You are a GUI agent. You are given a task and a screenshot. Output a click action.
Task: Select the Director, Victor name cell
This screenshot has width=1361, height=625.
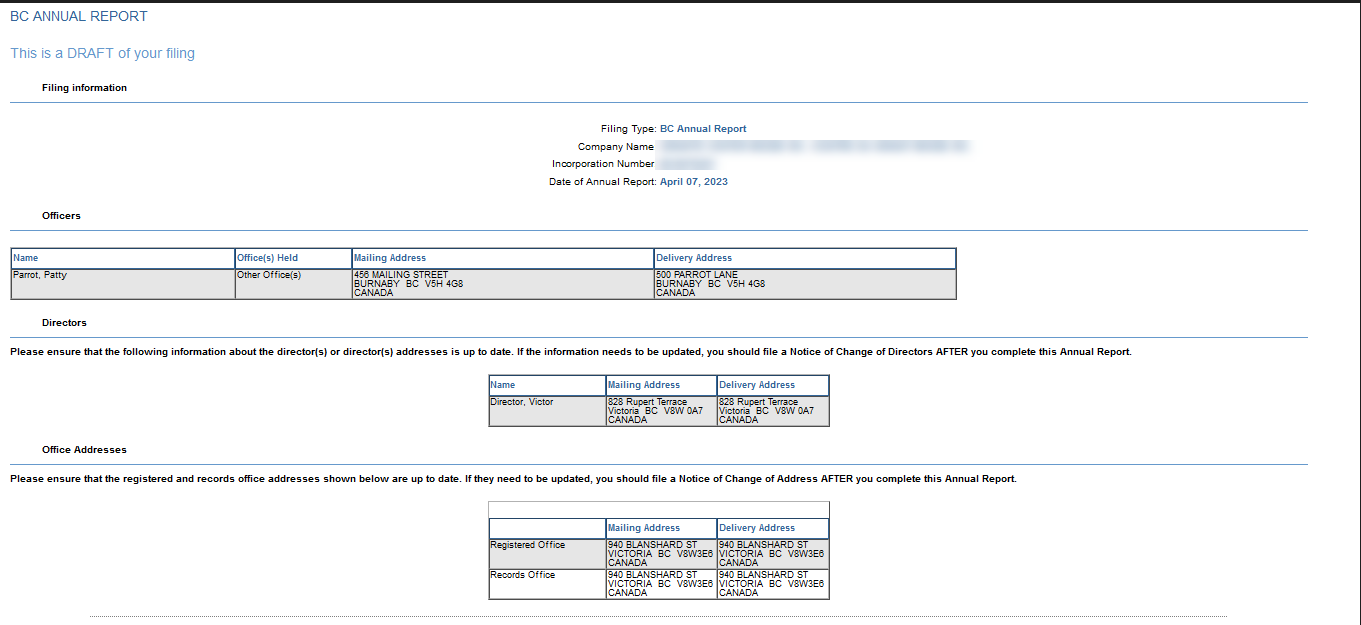521,402
